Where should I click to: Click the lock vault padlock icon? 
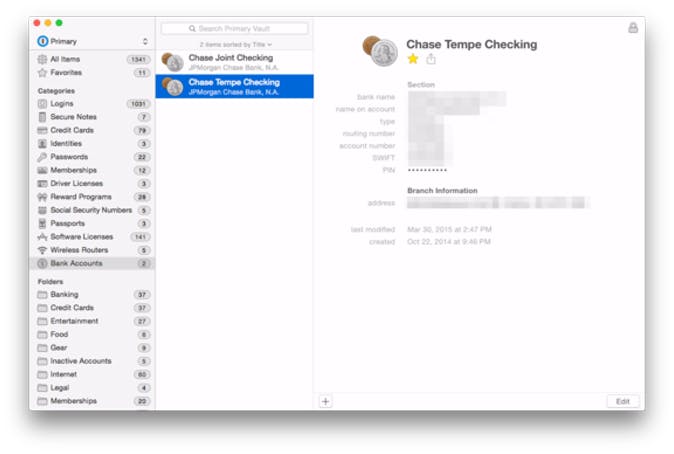point(633,28)
